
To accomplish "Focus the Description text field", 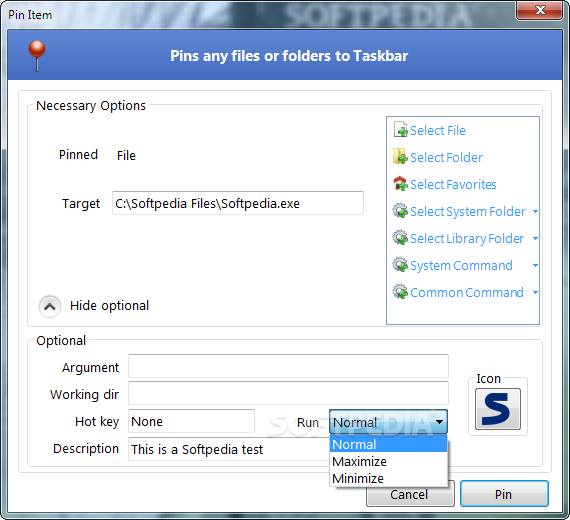I will point(229,449).
